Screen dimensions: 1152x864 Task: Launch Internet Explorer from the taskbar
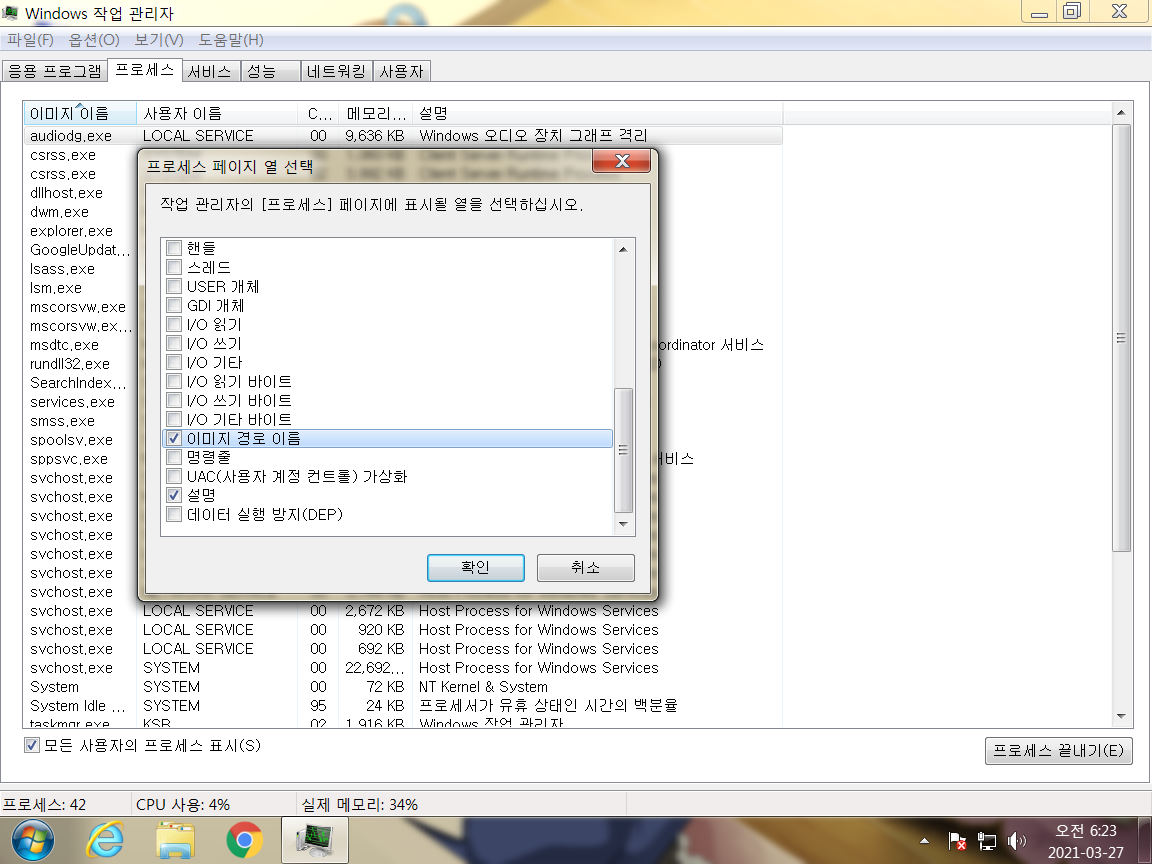[105, 840]
